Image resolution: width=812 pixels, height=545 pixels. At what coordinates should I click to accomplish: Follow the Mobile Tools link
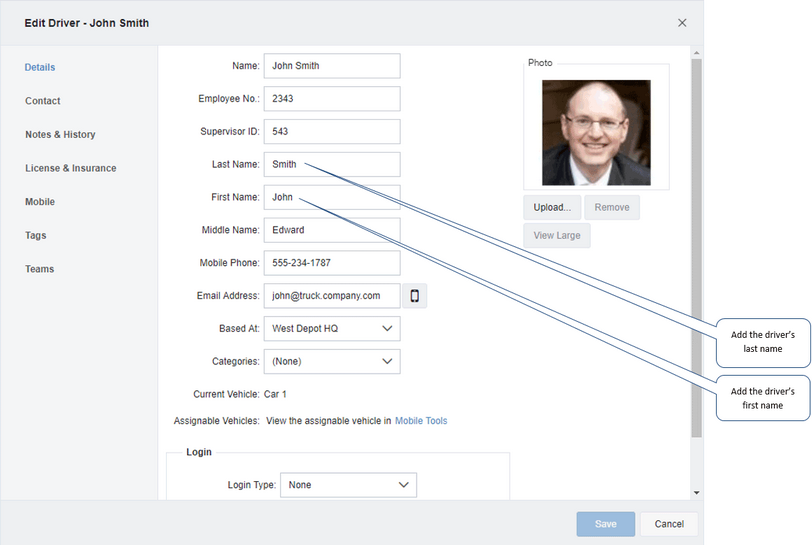point(421,421)
